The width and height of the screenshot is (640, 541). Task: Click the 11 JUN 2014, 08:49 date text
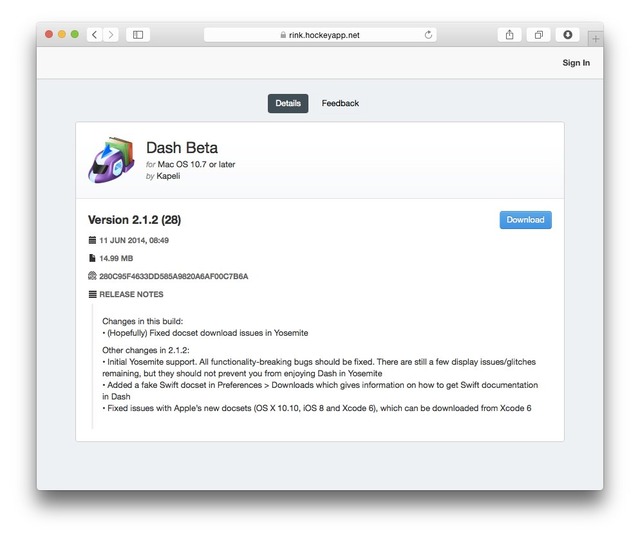tap(134, 240)
